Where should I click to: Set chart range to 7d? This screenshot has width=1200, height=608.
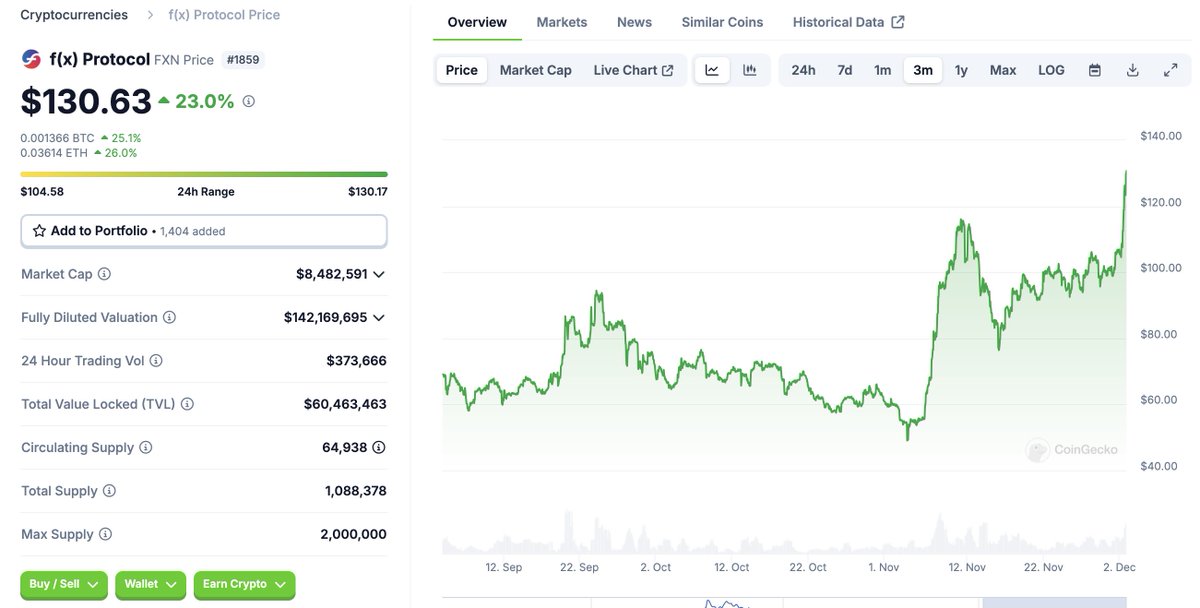(x=845, y=70)
